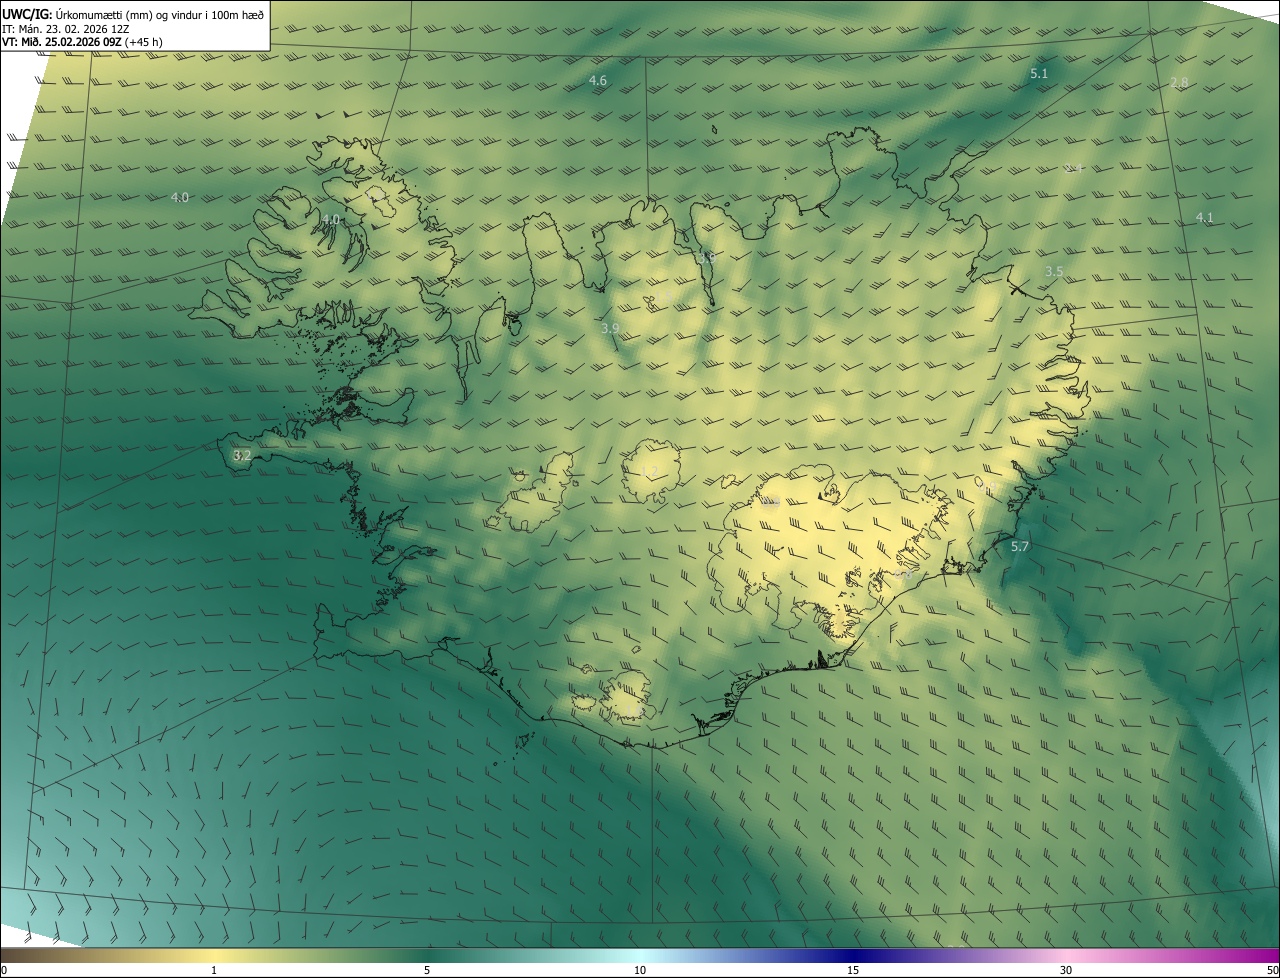The height and width of the screenshot is (978, 1280).
Task: Click the 1.2 value label inside the glacier outline
Action: pos(649,471)
